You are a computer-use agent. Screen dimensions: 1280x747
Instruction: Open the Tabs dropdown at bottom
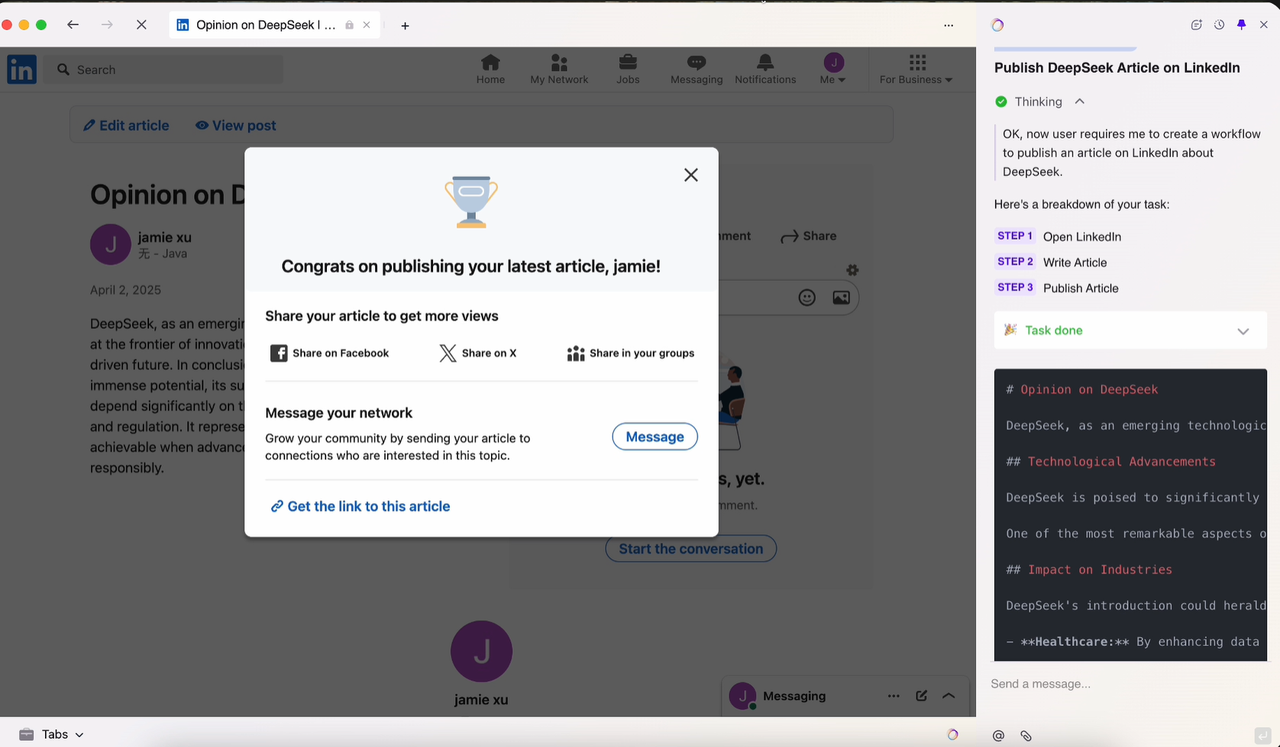point(52,734)
